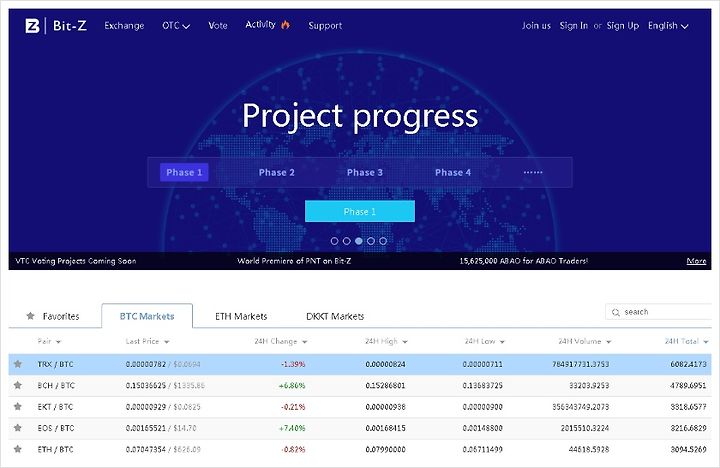The image size is (720, 468).
Task: Click the BCH / BTC pair name
Action: pos(56,385)
